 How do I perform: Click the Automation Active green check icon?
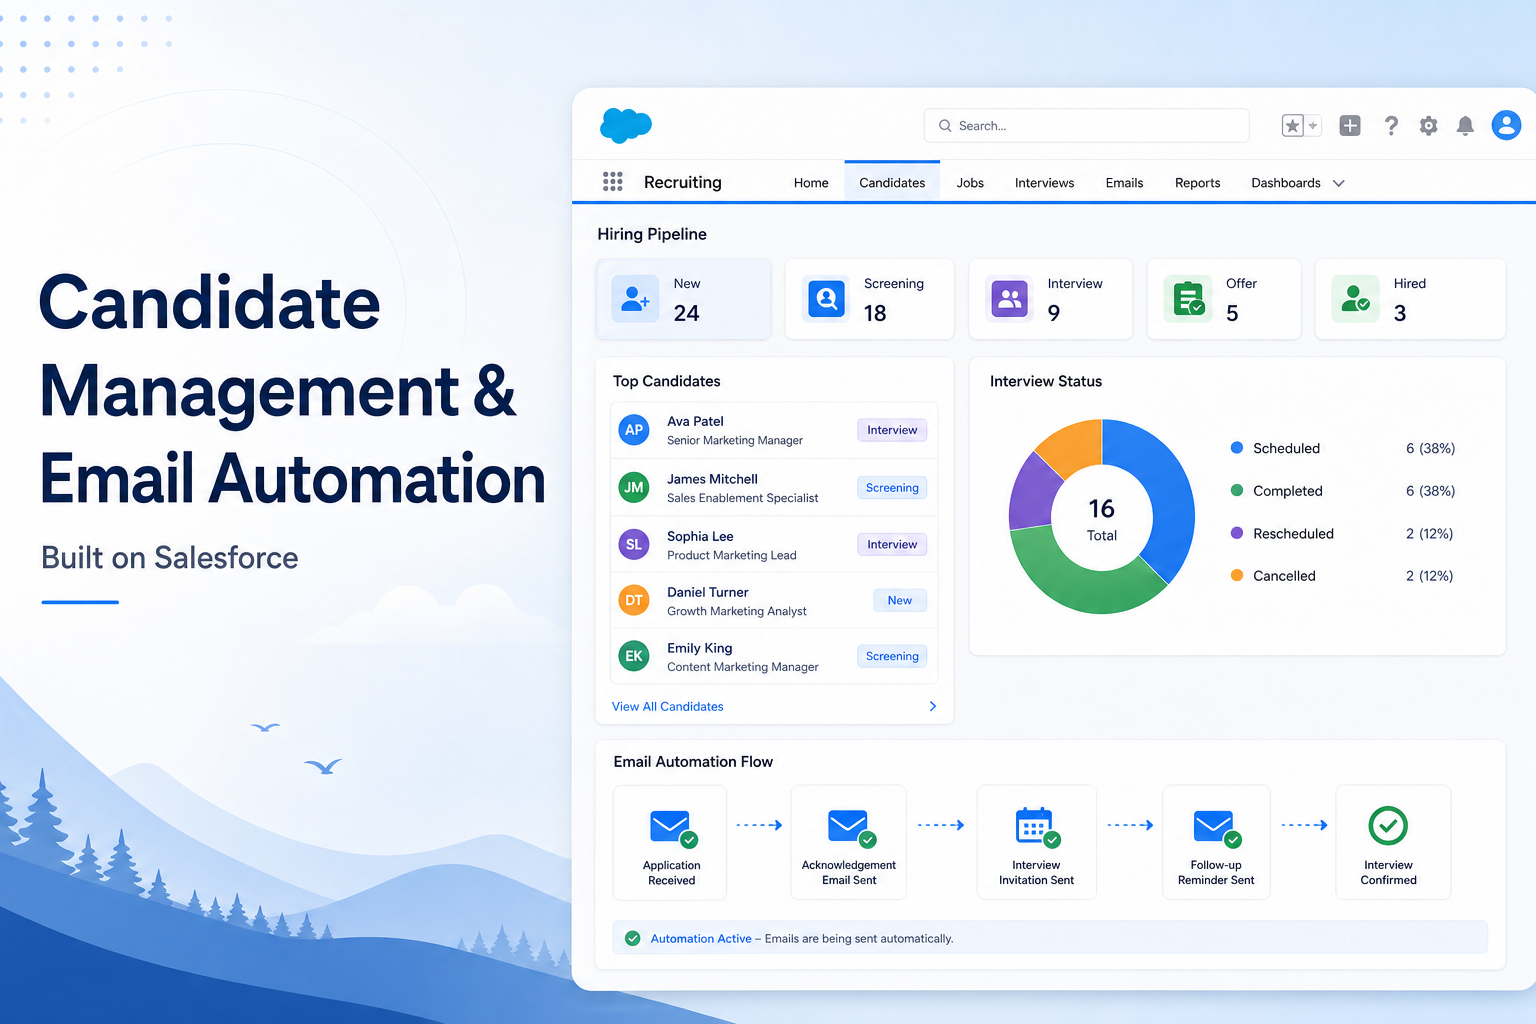(633, 938)
